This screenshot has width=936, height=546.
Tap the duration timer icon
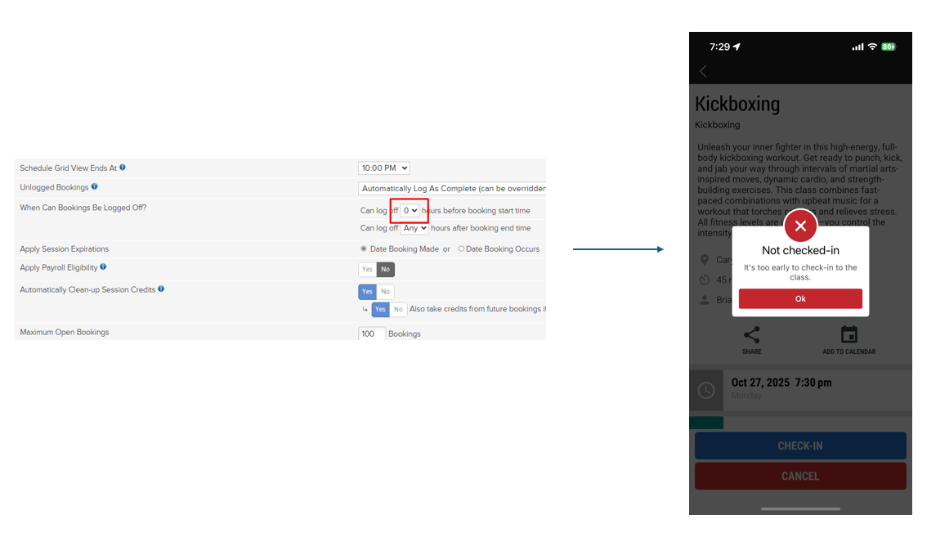pyautogui.click(x=704, y=280)
